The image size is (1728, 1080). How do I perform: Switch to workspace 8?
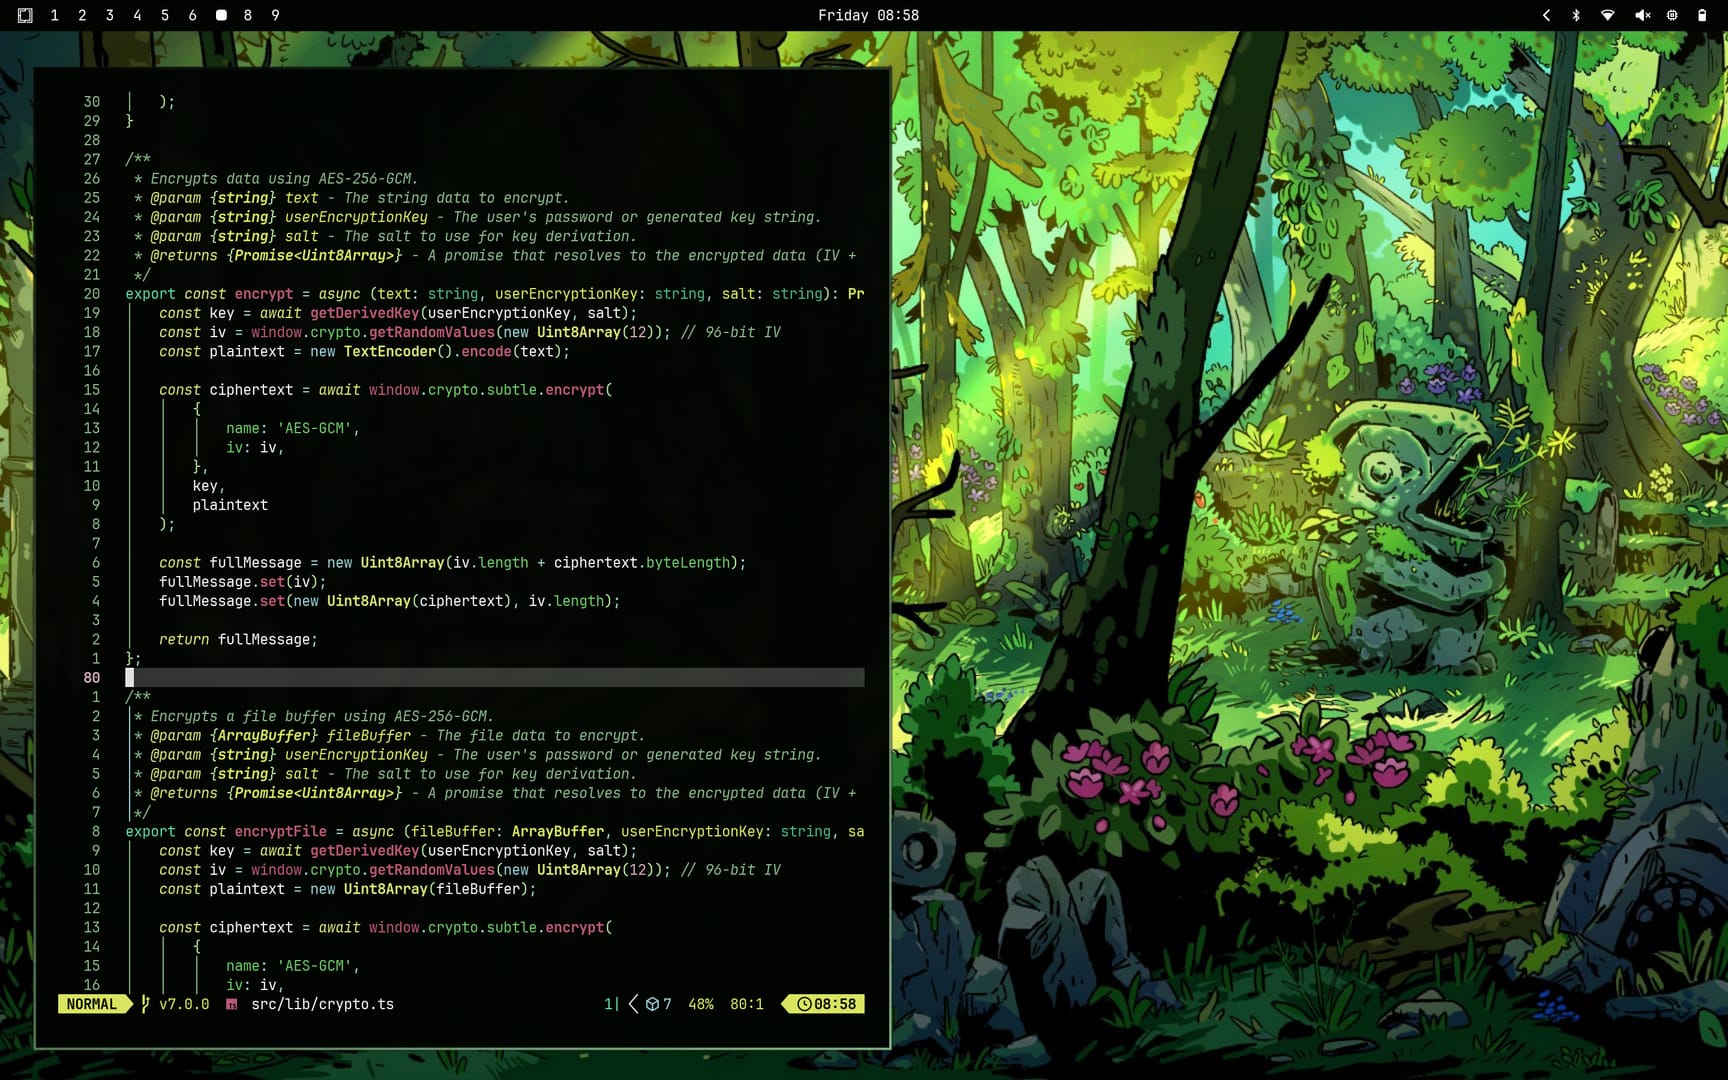[247, 15]
